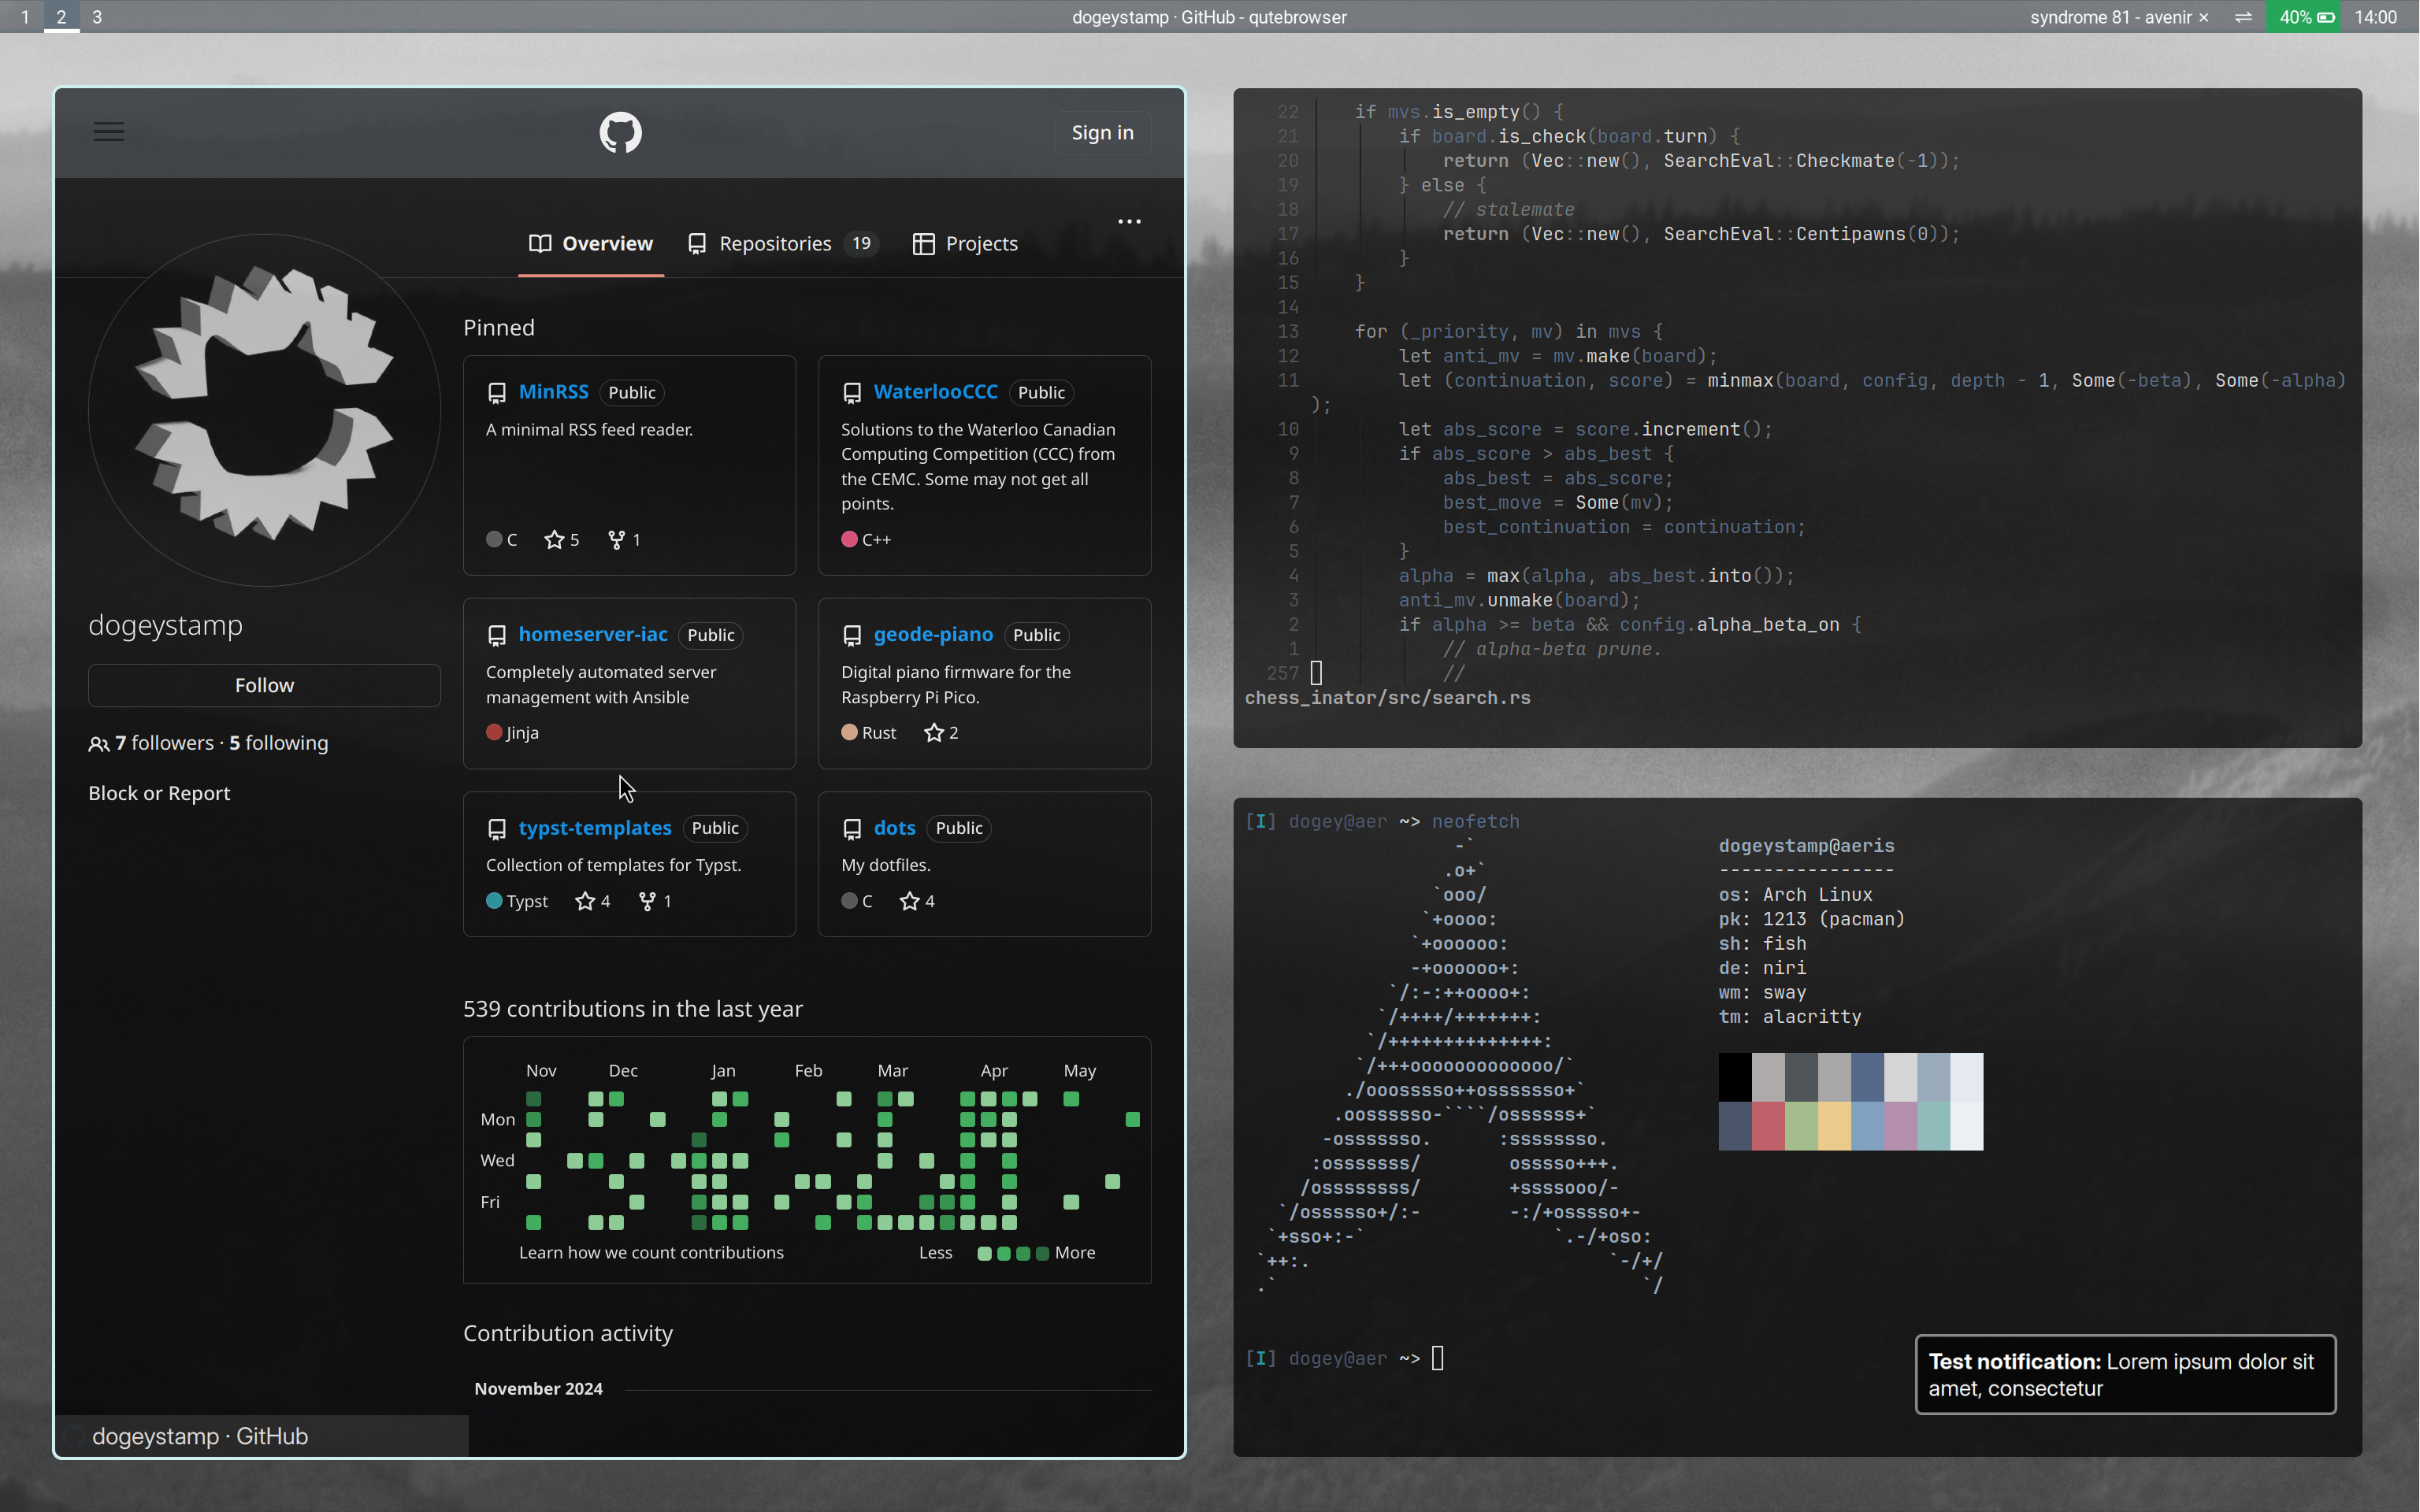Click the Jinja language label on homeserver-iac

523,733
